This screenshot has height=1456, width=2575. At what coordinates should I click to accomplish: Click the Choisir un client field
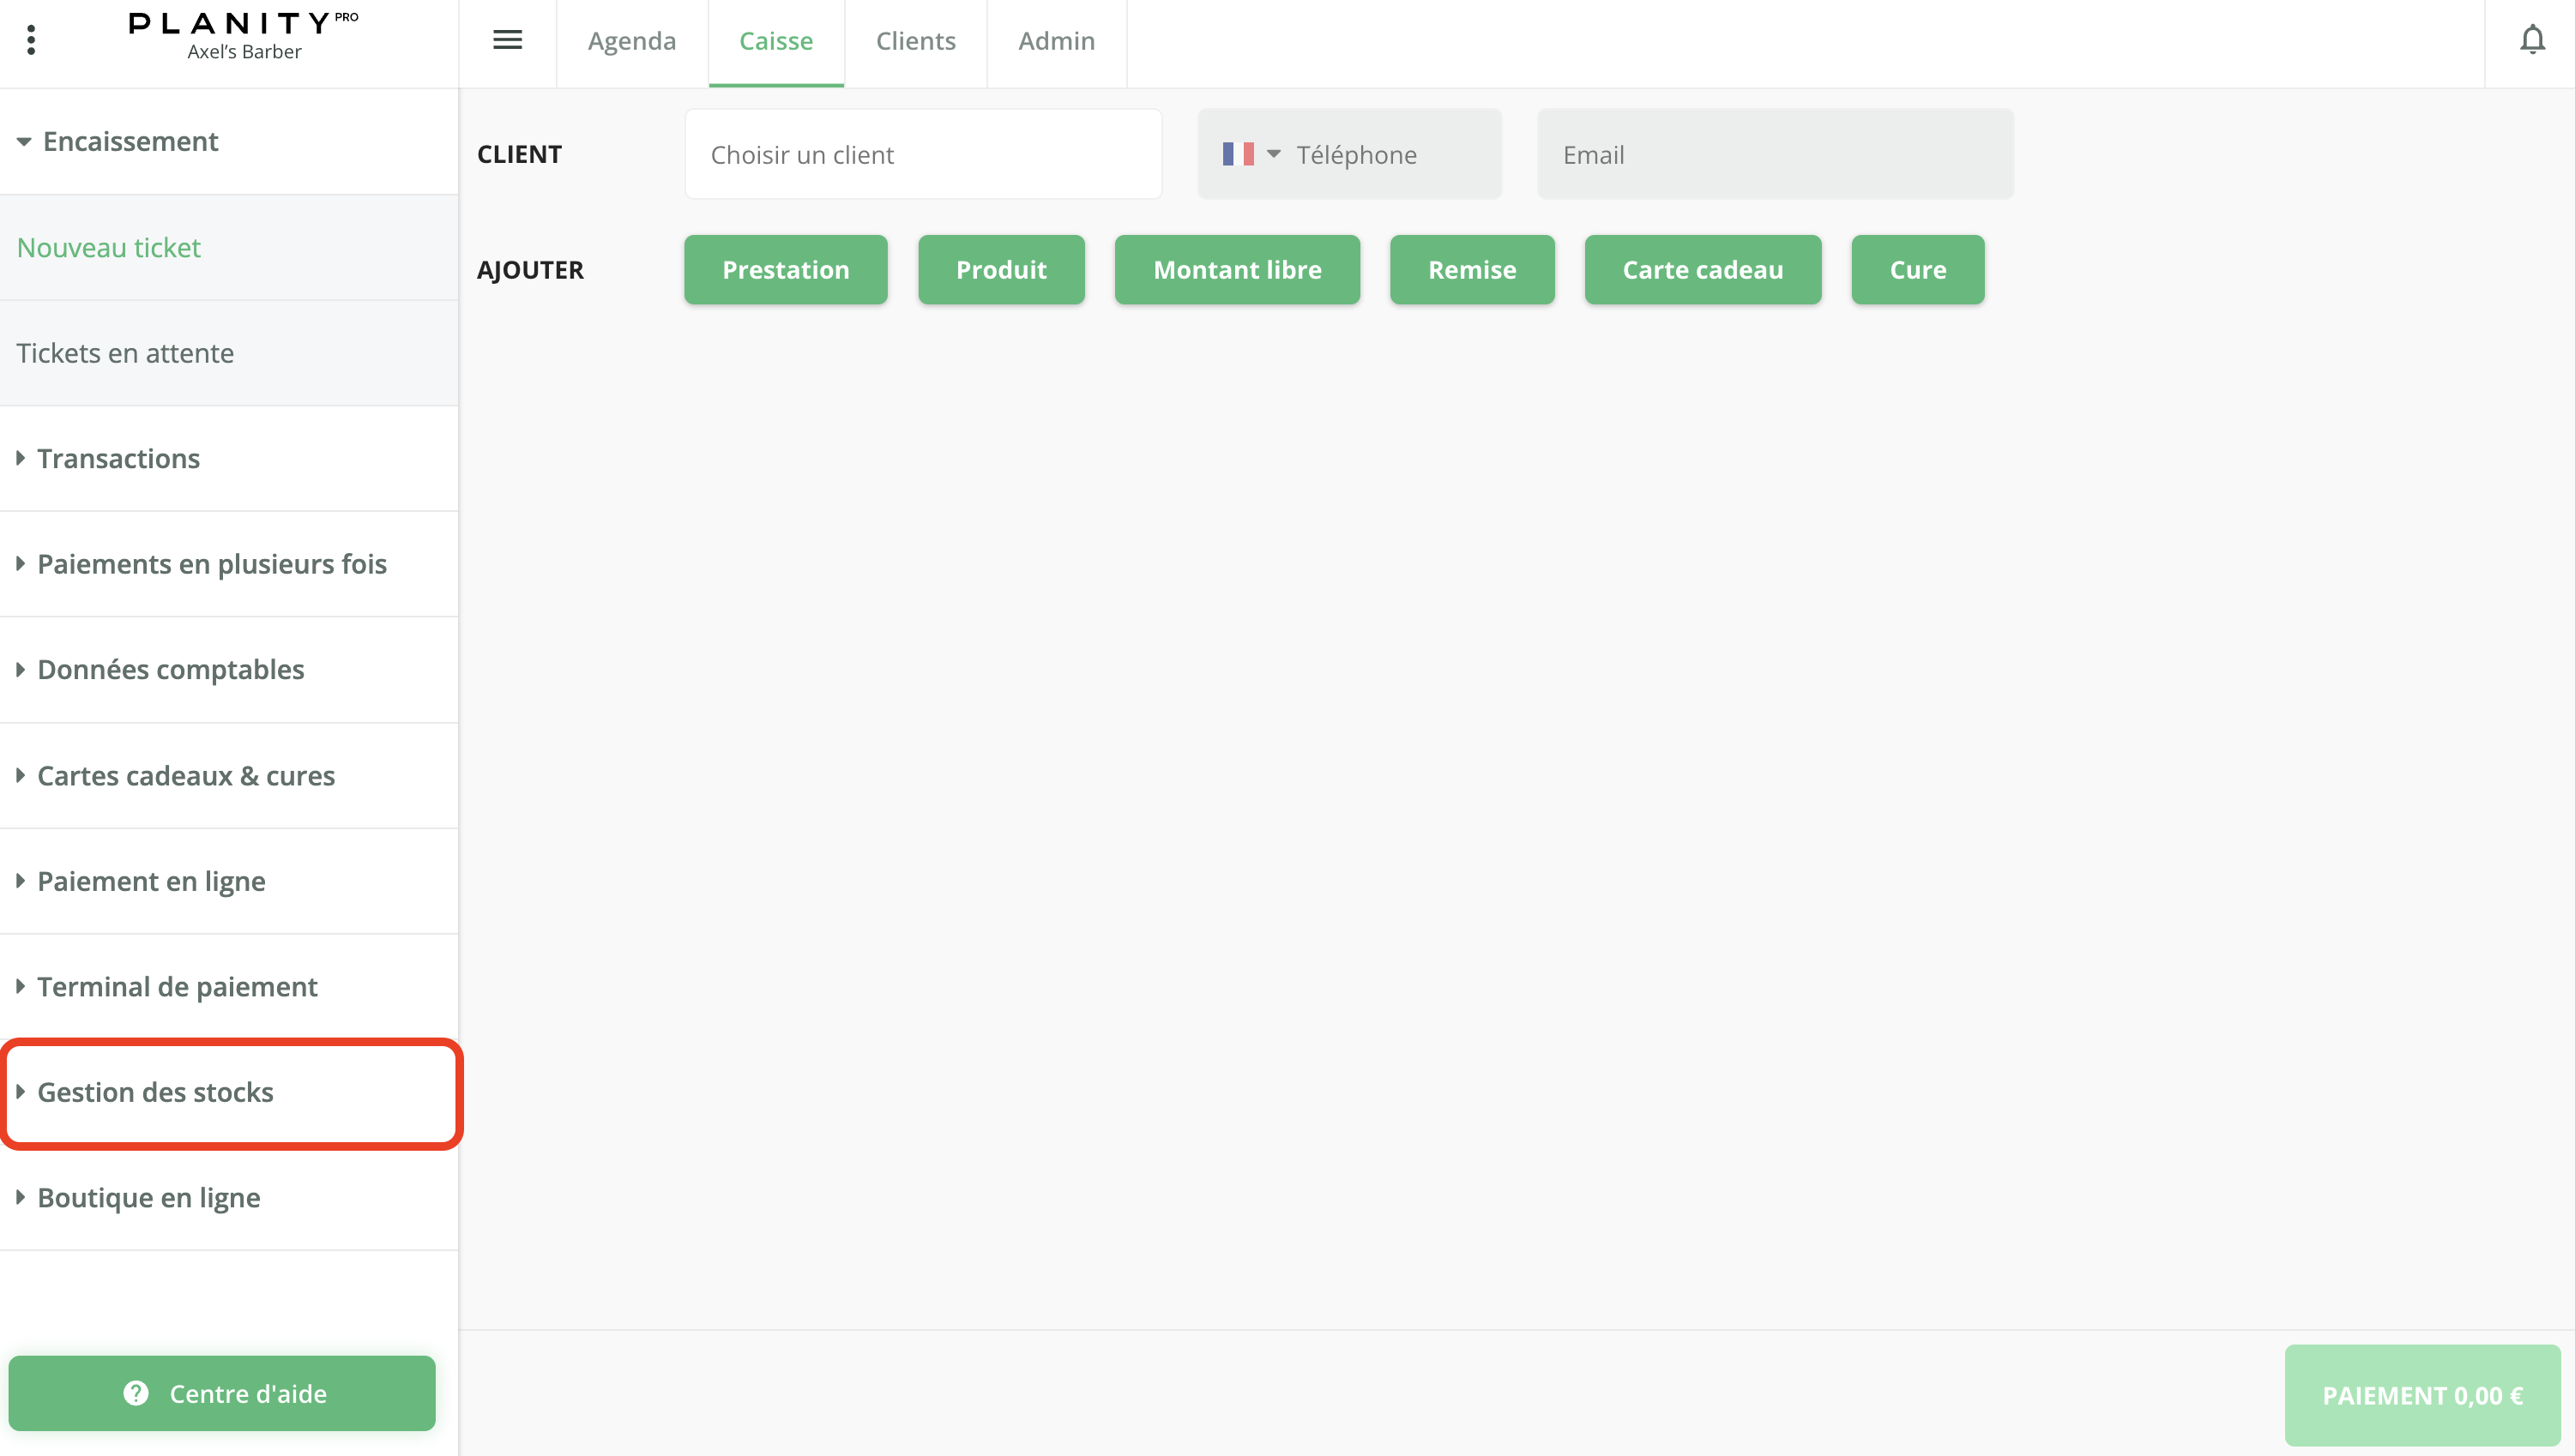(x=922, y=155)
